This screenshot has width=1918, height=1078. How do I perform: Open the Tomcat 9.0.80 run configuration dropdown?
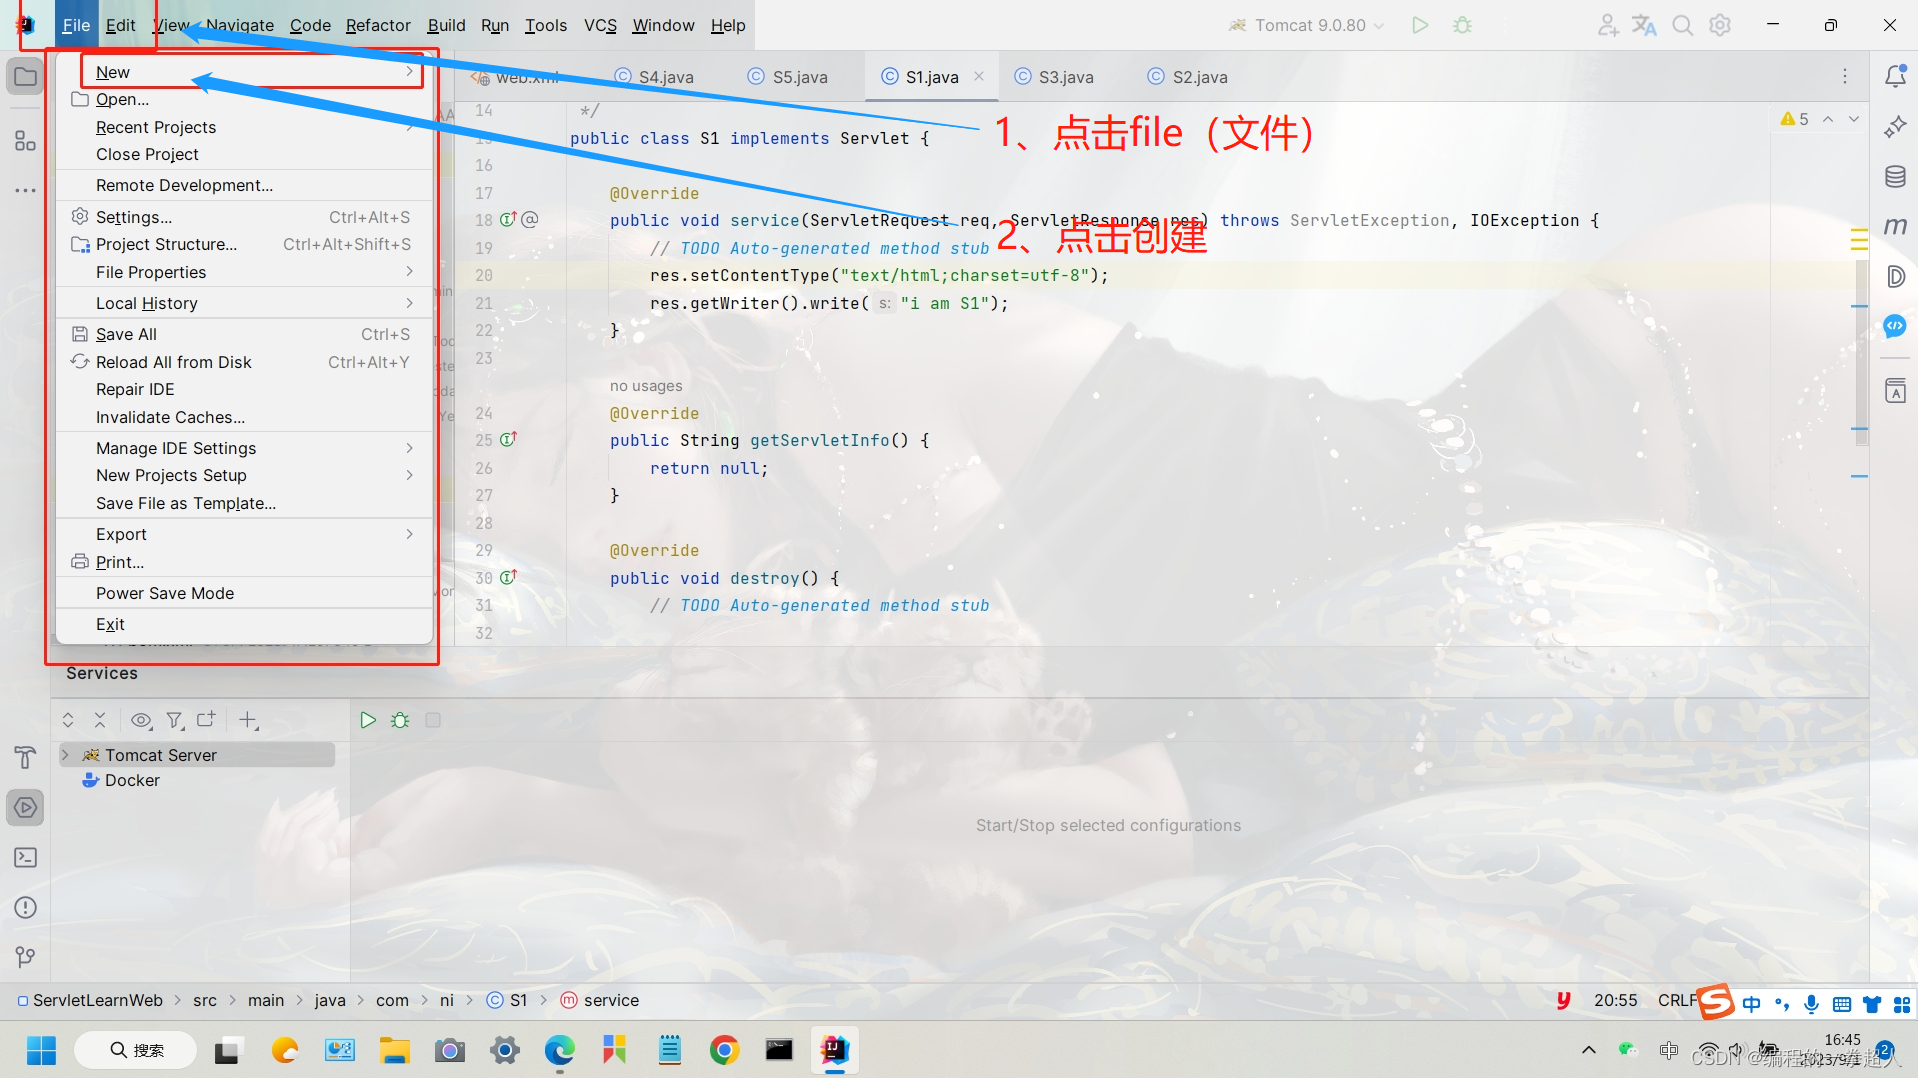(x=1307, y=25)
